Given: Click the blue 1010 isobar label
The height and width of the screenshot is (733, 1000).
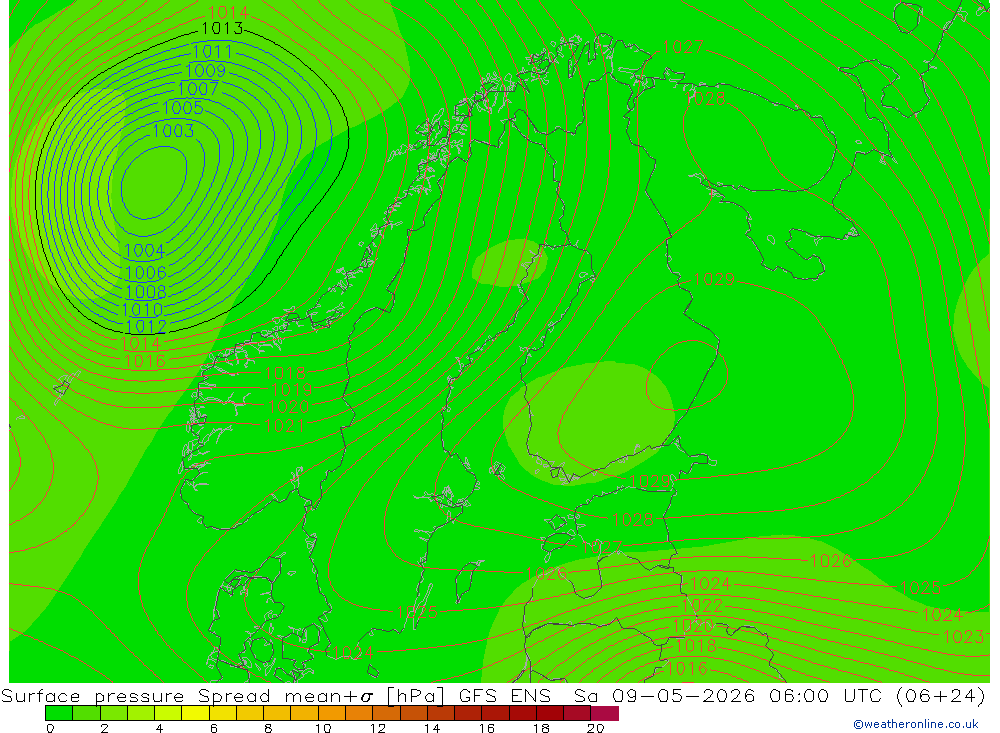Looking at the screenshot, I should tap(143, 309).
